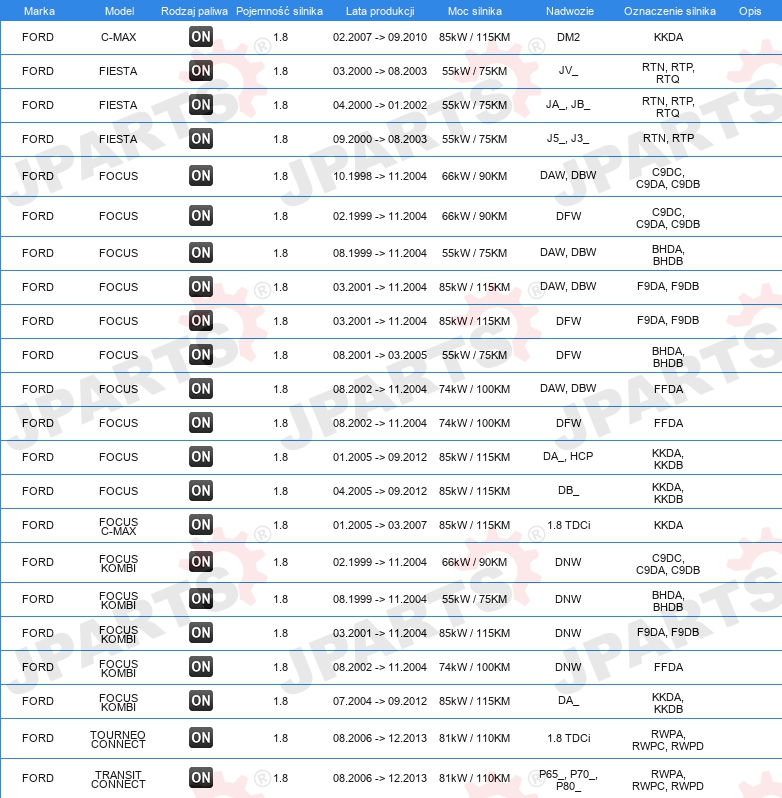
Task: Click the ON badge in the TRANSIT CONNECT row
Action: [x=200, y=778]
